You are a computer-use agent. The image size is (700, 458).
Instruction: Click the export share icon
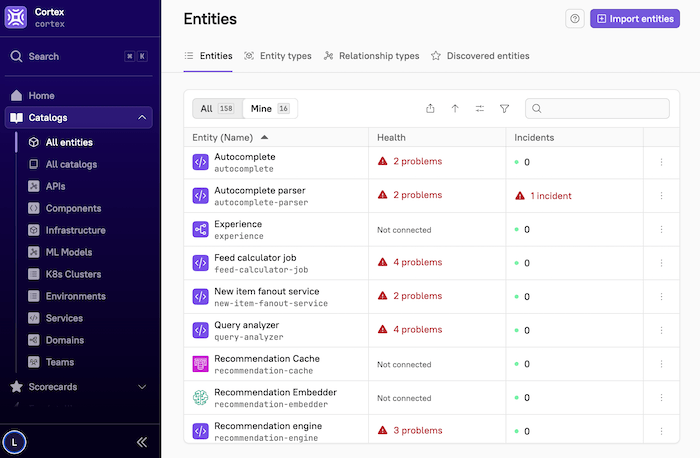pyautogui.click(x=430, y=108)
